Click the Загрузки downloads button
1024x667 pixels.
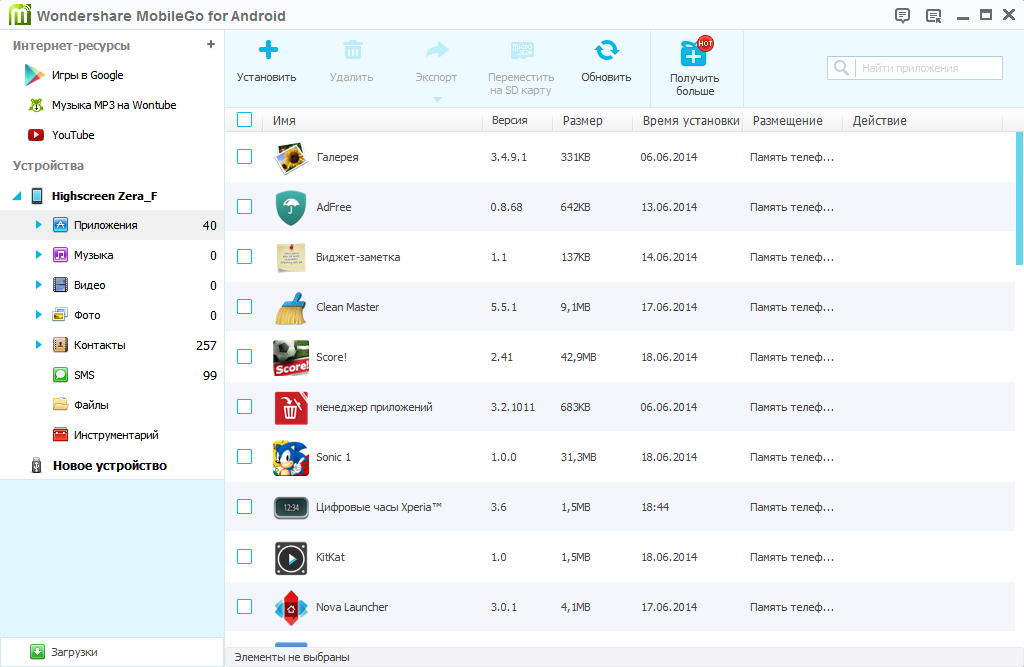(75, 652)
